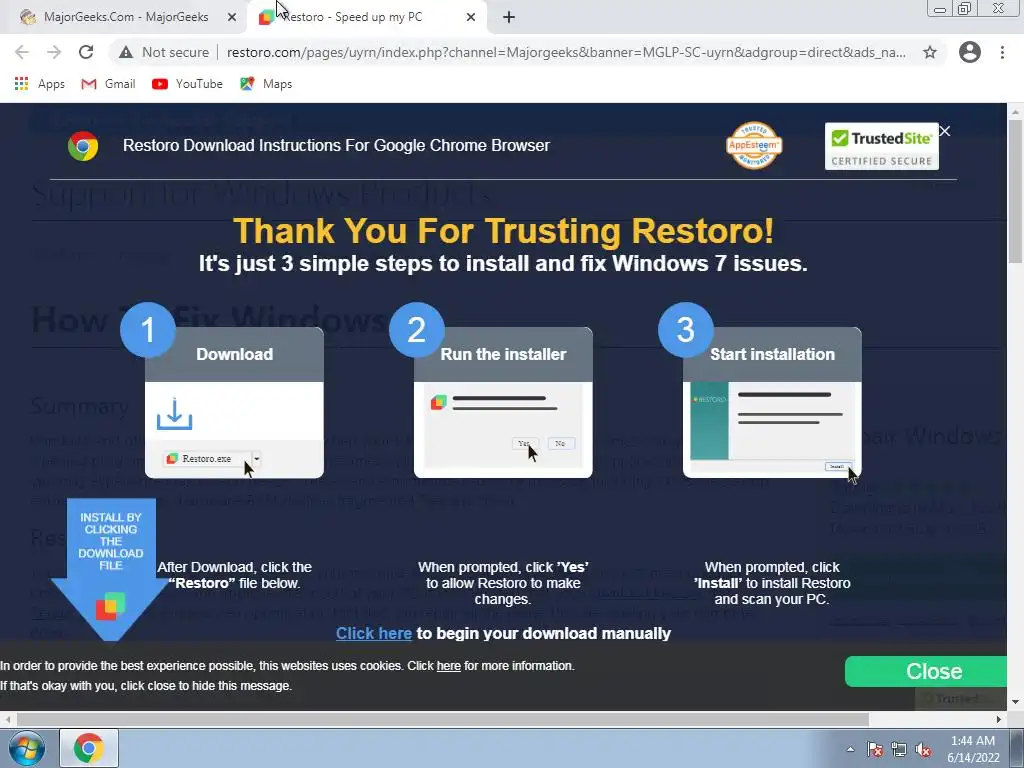This screenshot has height=768, width=1024.
Task: Open the network status tray icon
Action: (899, 749)
